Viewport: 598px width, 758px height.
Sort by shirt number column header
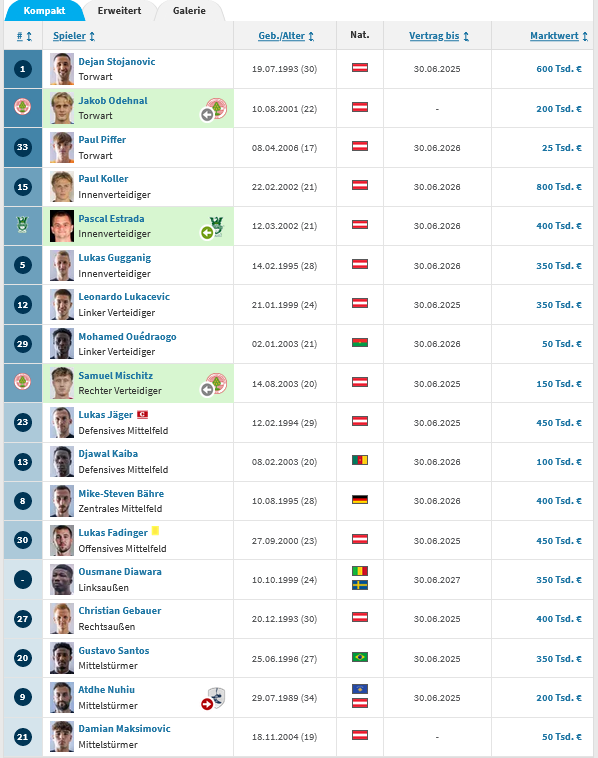point(24,36)
